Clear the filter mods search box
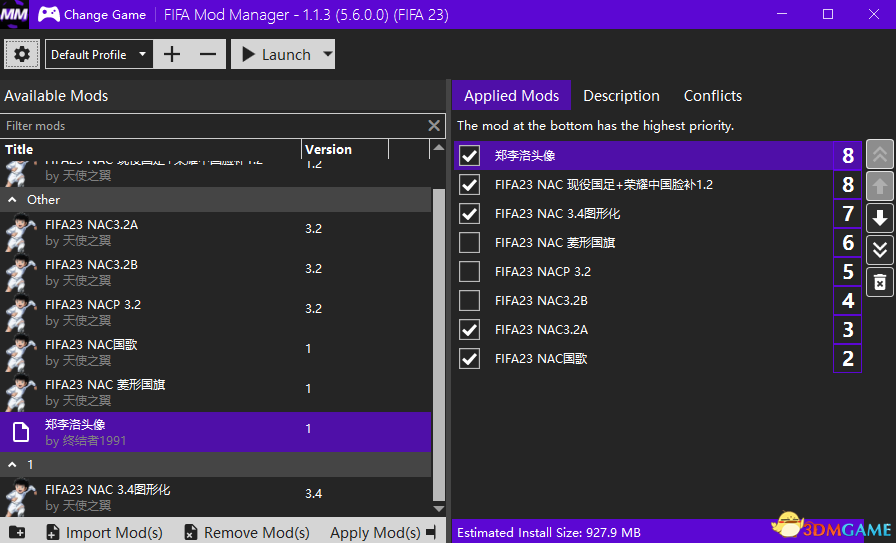 434,126
